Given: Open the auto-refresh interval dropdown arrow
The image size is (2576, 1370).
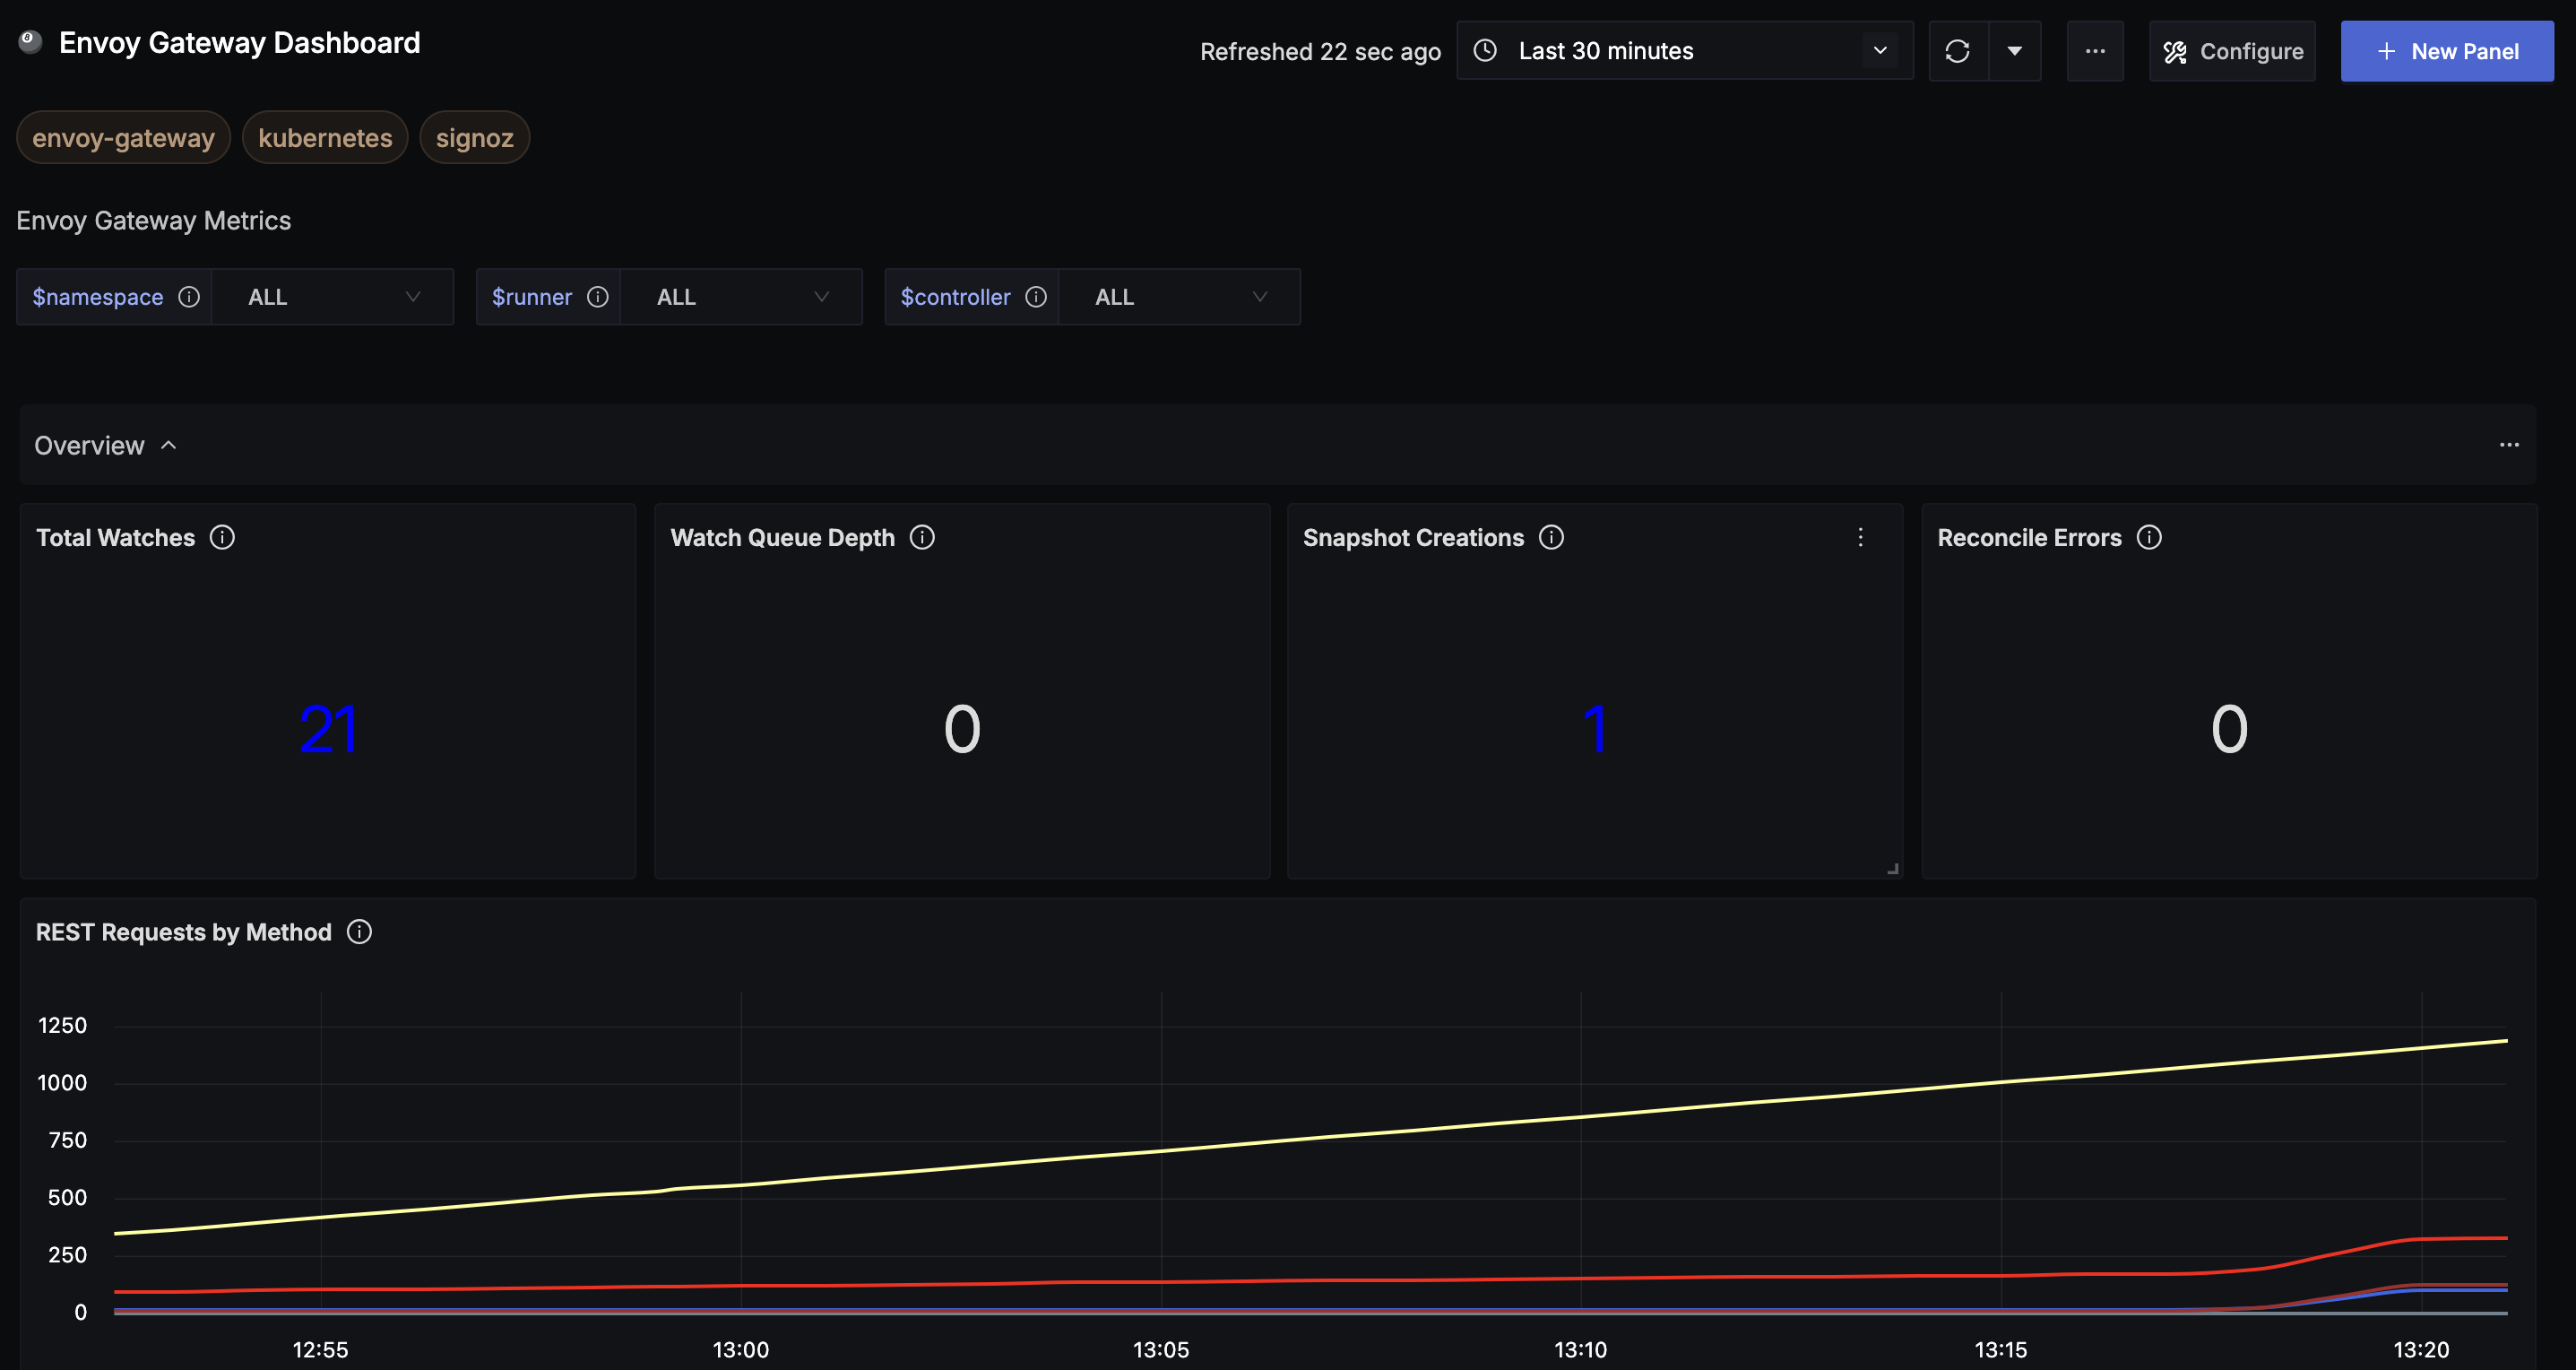Looking at the screenshot, I should pos(2015,50).
